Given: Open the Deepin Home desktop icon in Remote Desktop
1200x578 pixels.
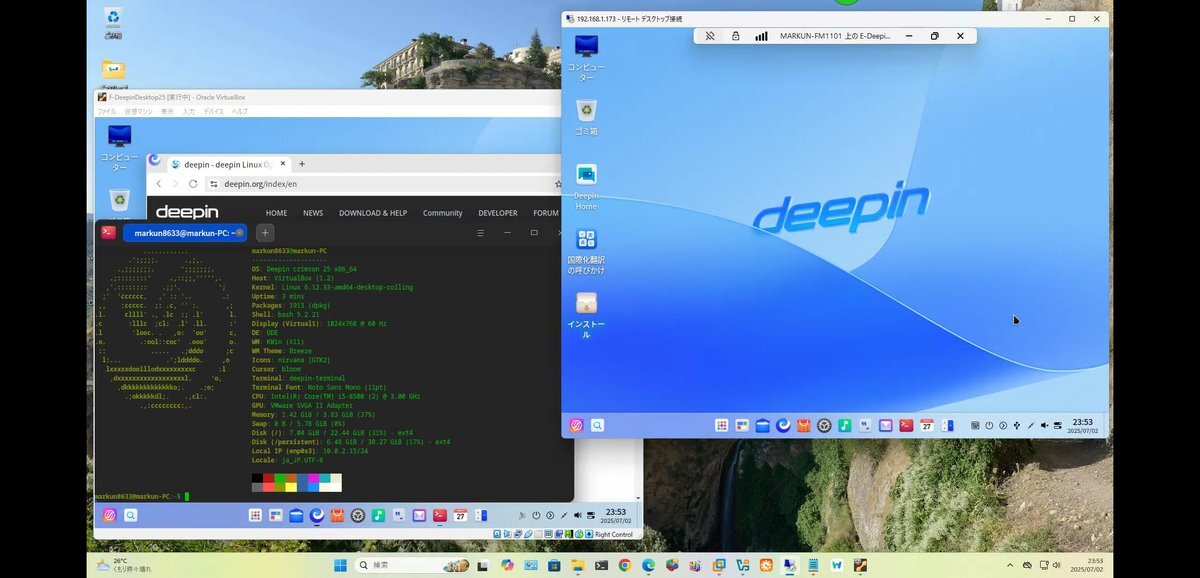Looking at the screenshot, I should point(586,185).
